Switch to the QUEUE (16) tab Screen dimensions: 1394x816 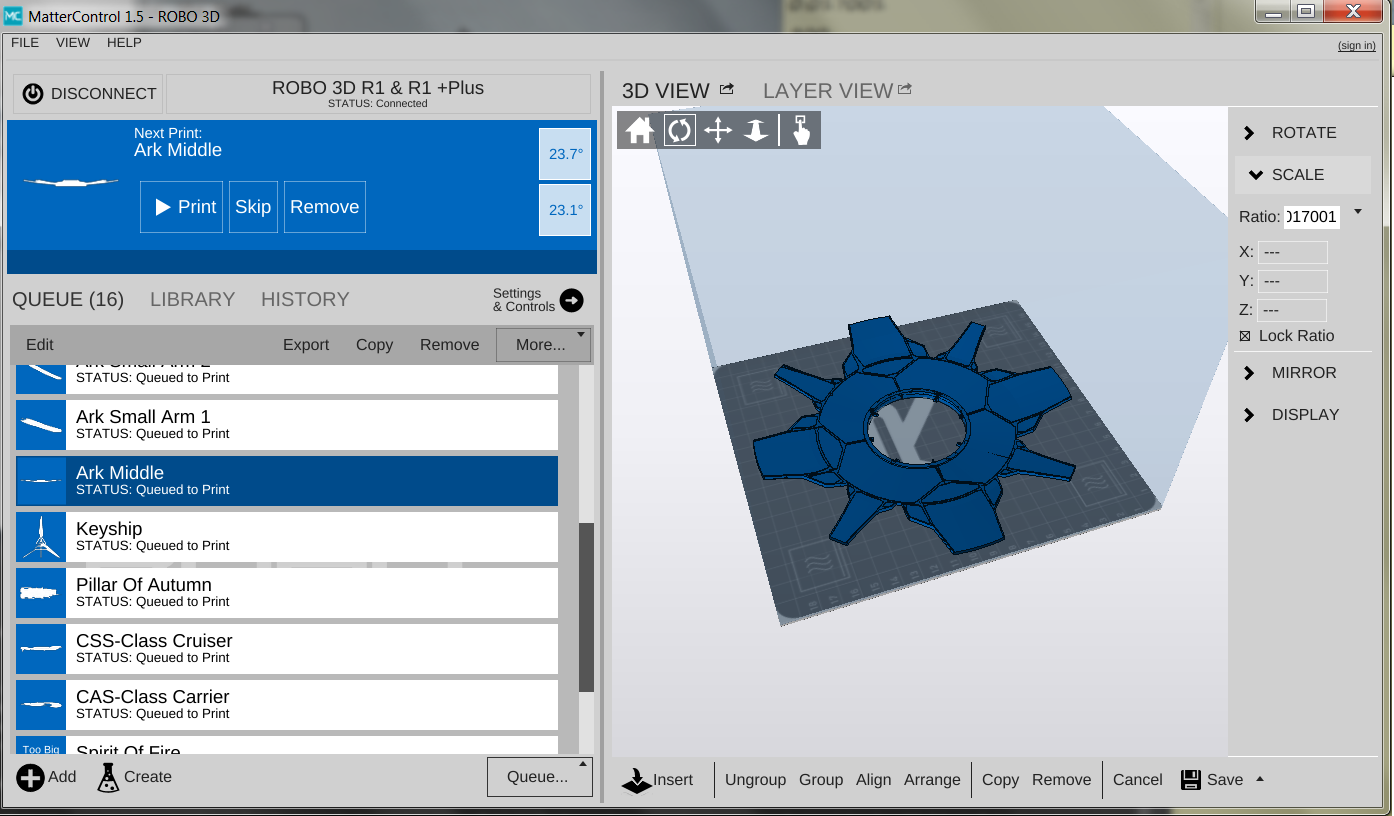68,300
